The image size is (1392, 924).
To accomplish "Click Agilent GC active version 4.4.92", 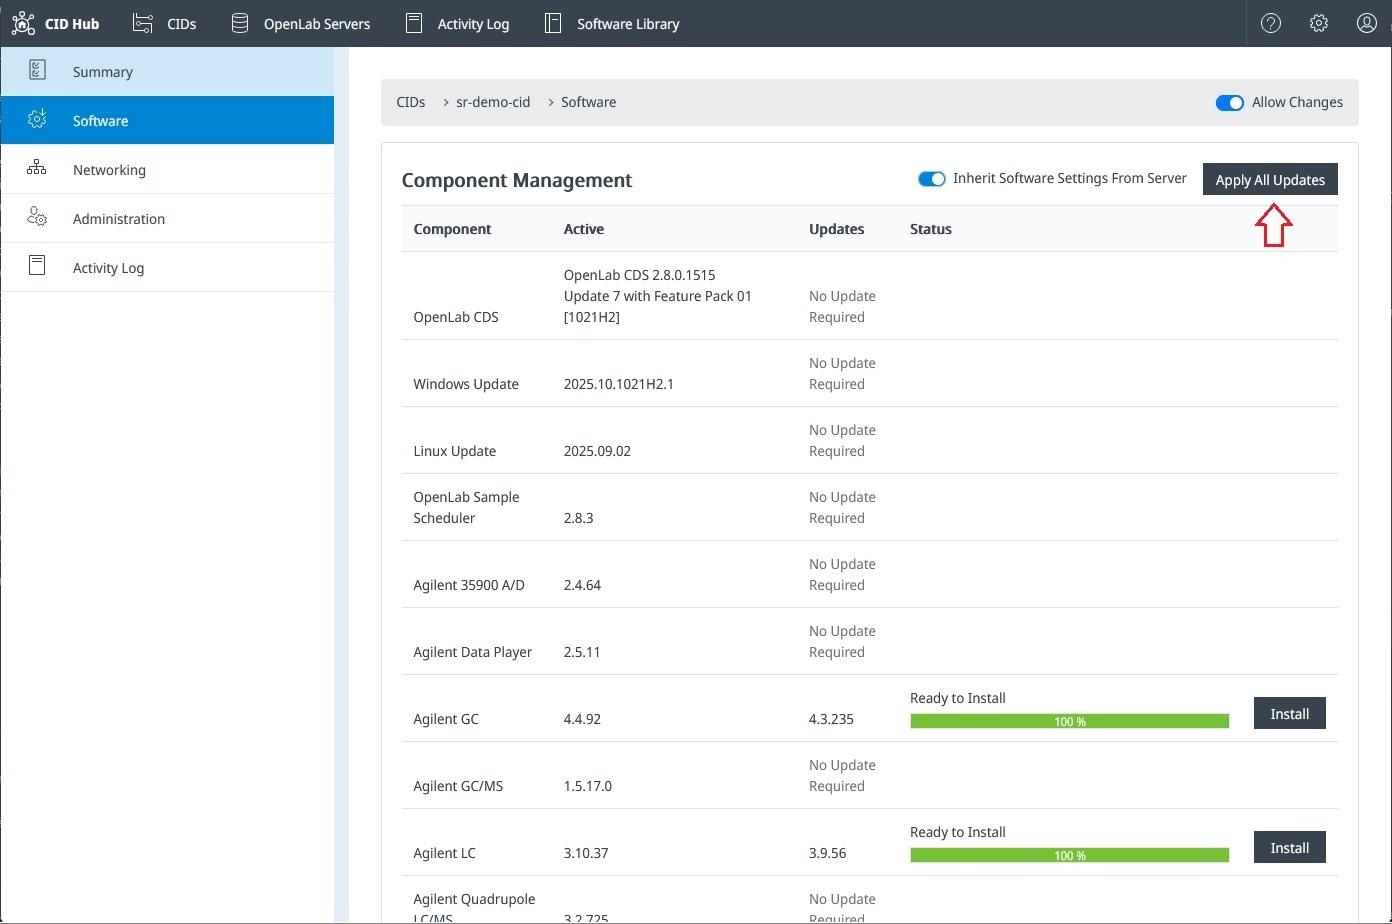I will pos(582,719).
